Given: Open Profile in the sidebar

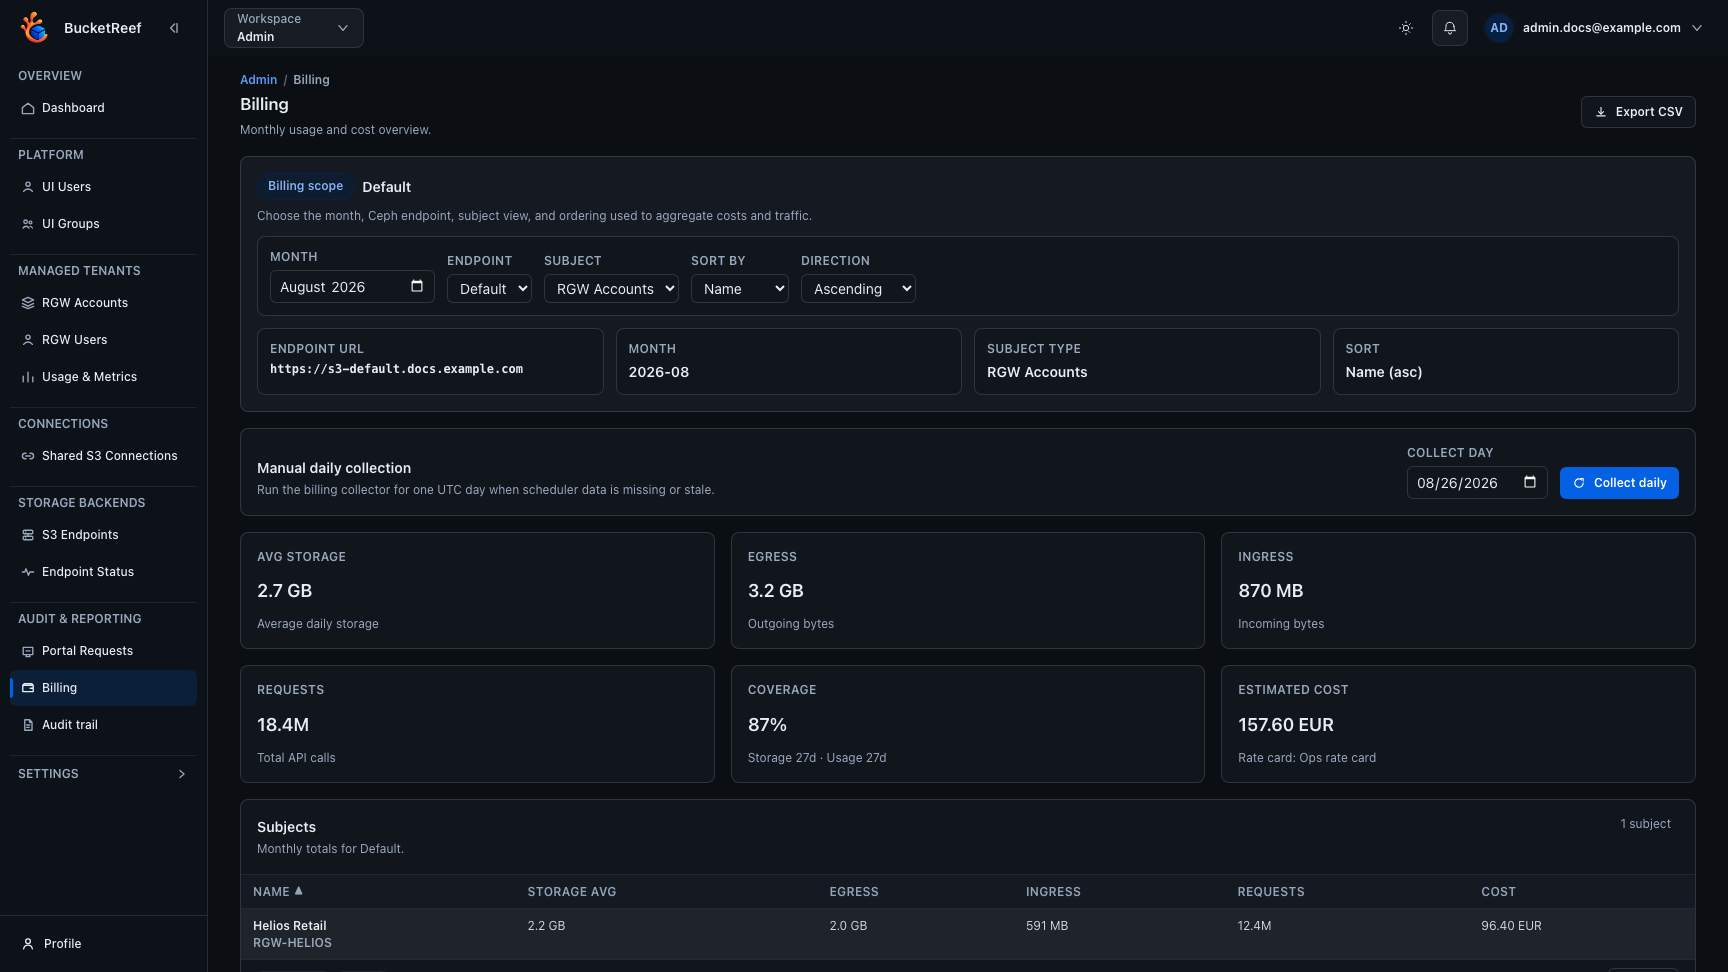Looking at the screenshot, I should (103, 944).
